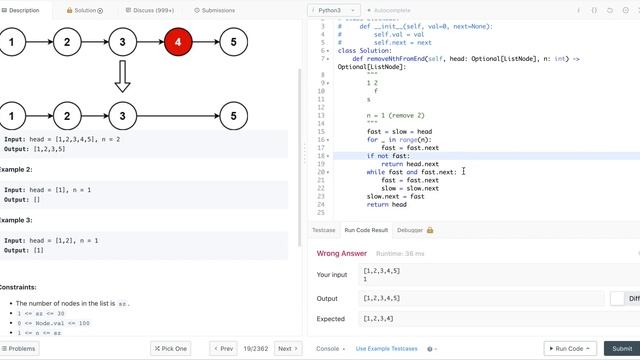Switch to the Discuss (999+) tab
This screenshot has width=640, height=360.
[x=149, y=10]
